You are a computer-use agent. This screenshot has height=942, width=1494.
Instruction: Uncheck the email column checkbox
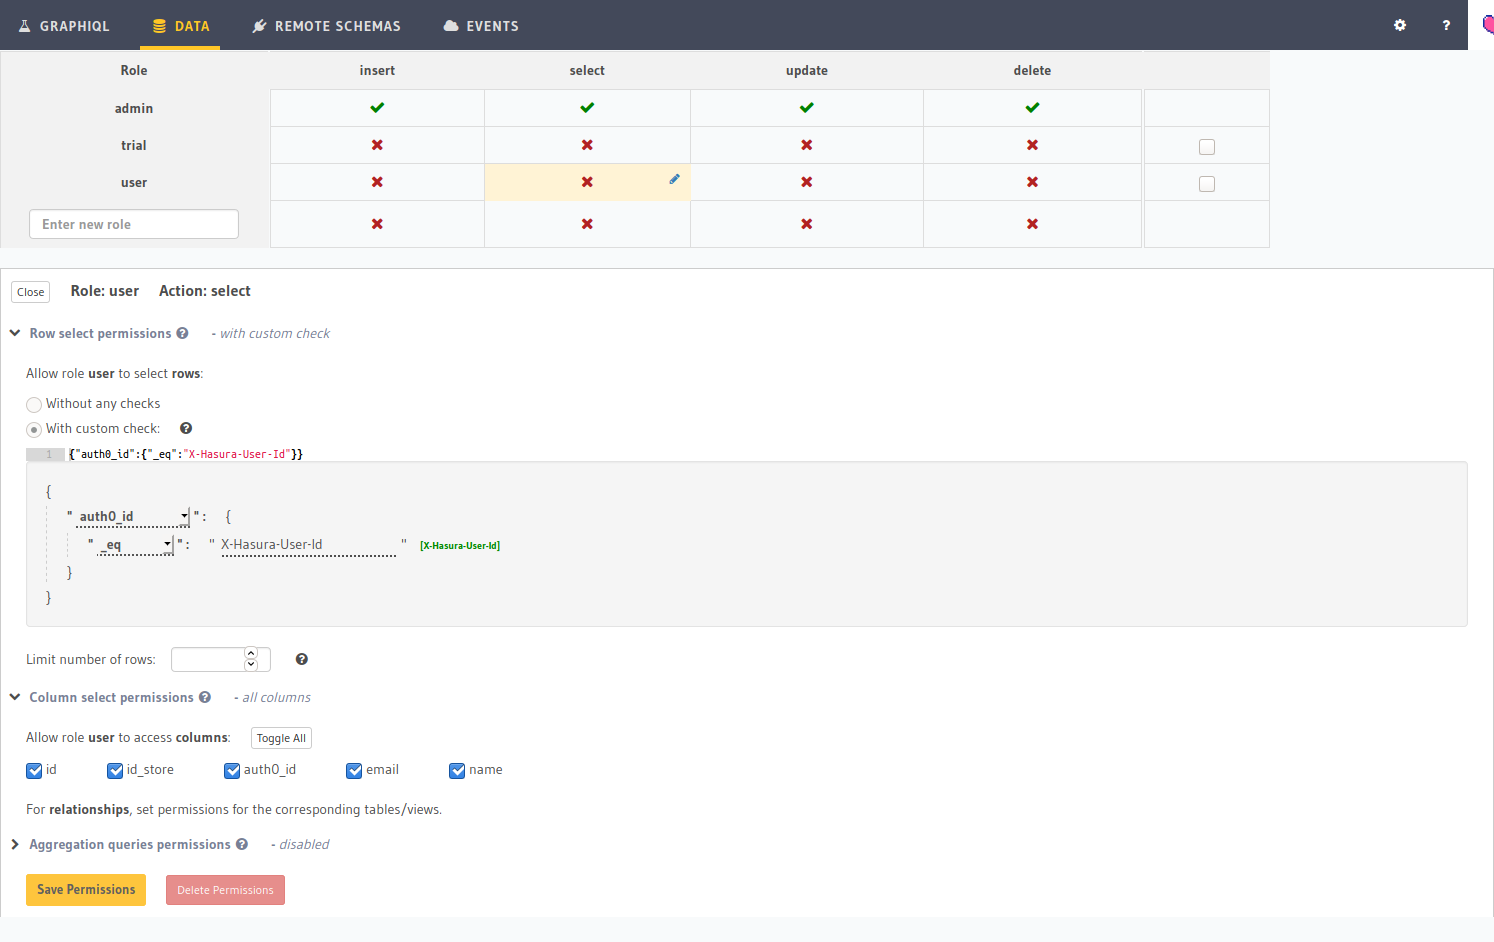coord(354,771)
